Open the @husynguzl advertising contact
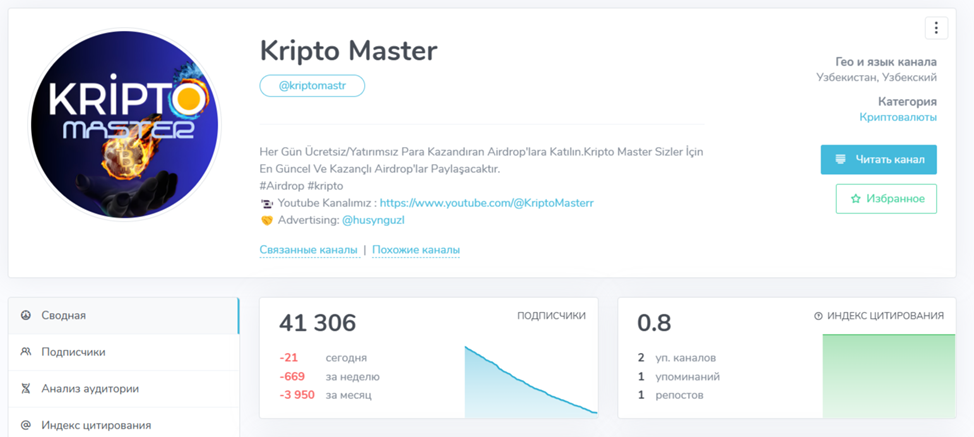 tap(373, 220)
